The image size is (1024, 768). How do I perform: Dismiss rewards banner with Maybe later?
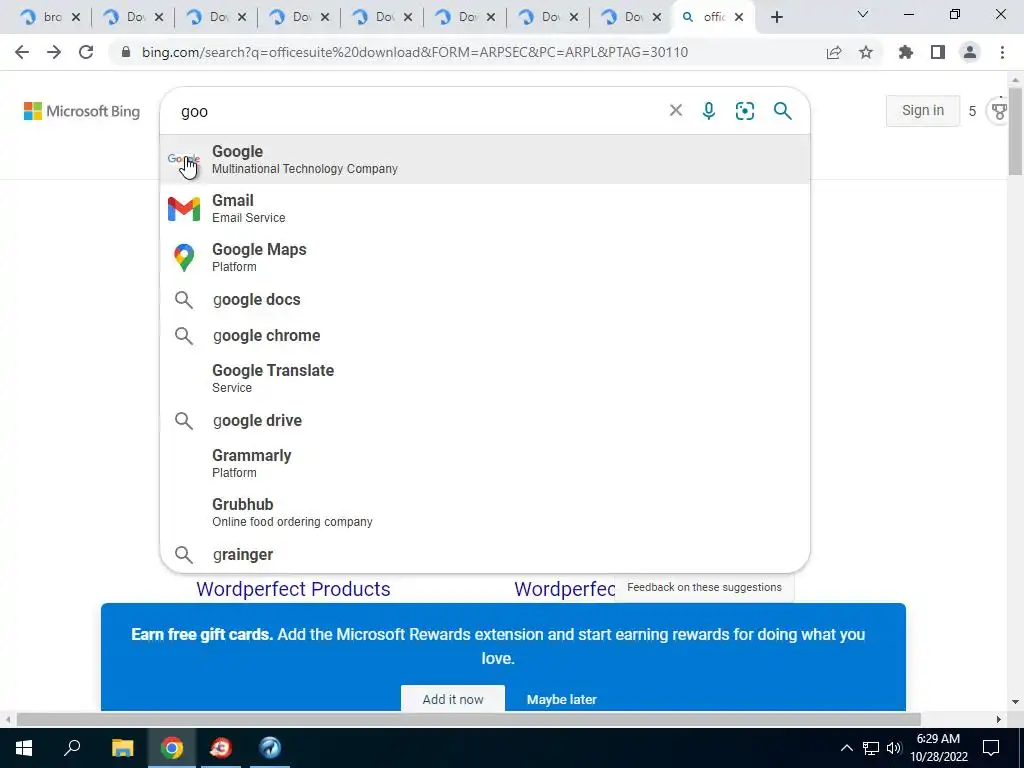(x=562, y=699)
